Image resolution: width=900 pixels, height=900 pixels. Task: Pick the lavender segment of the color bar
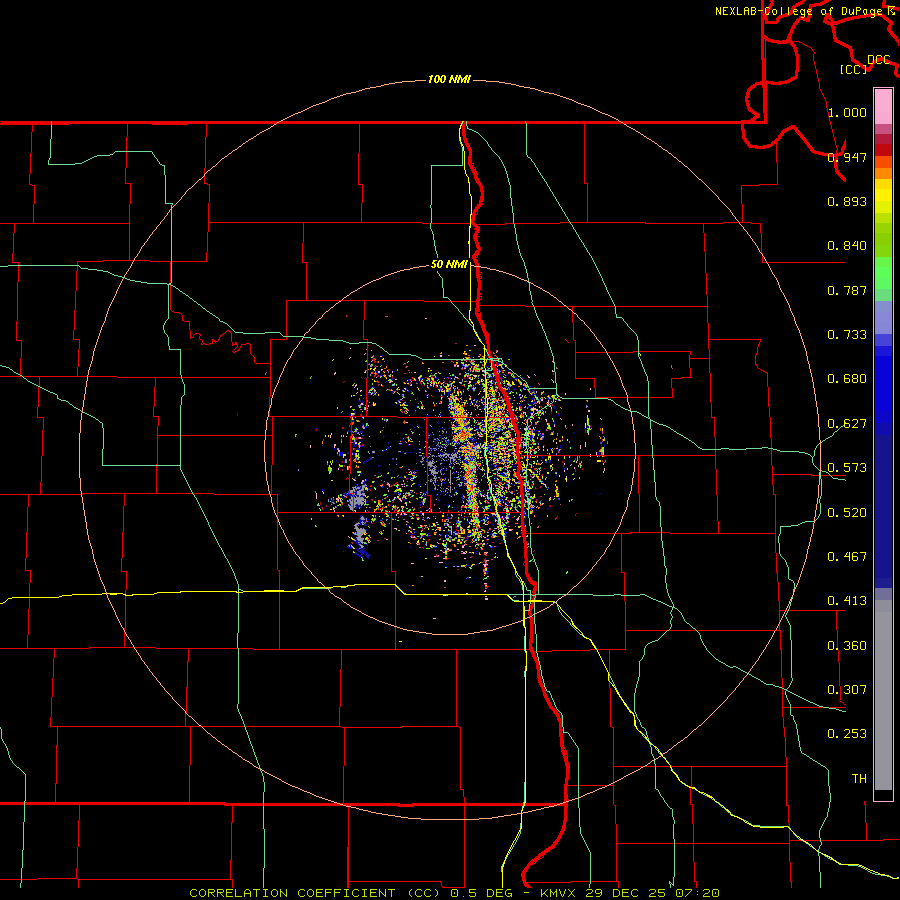(x=883, y=317)
